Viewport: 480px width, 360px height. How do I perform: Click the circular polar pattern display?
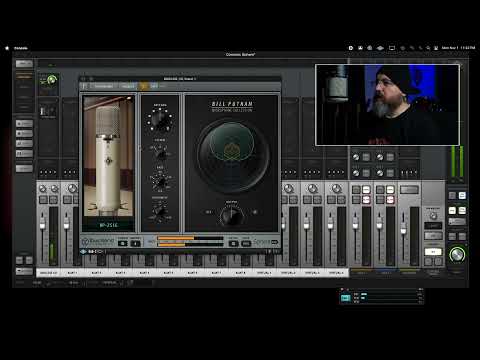232,156
